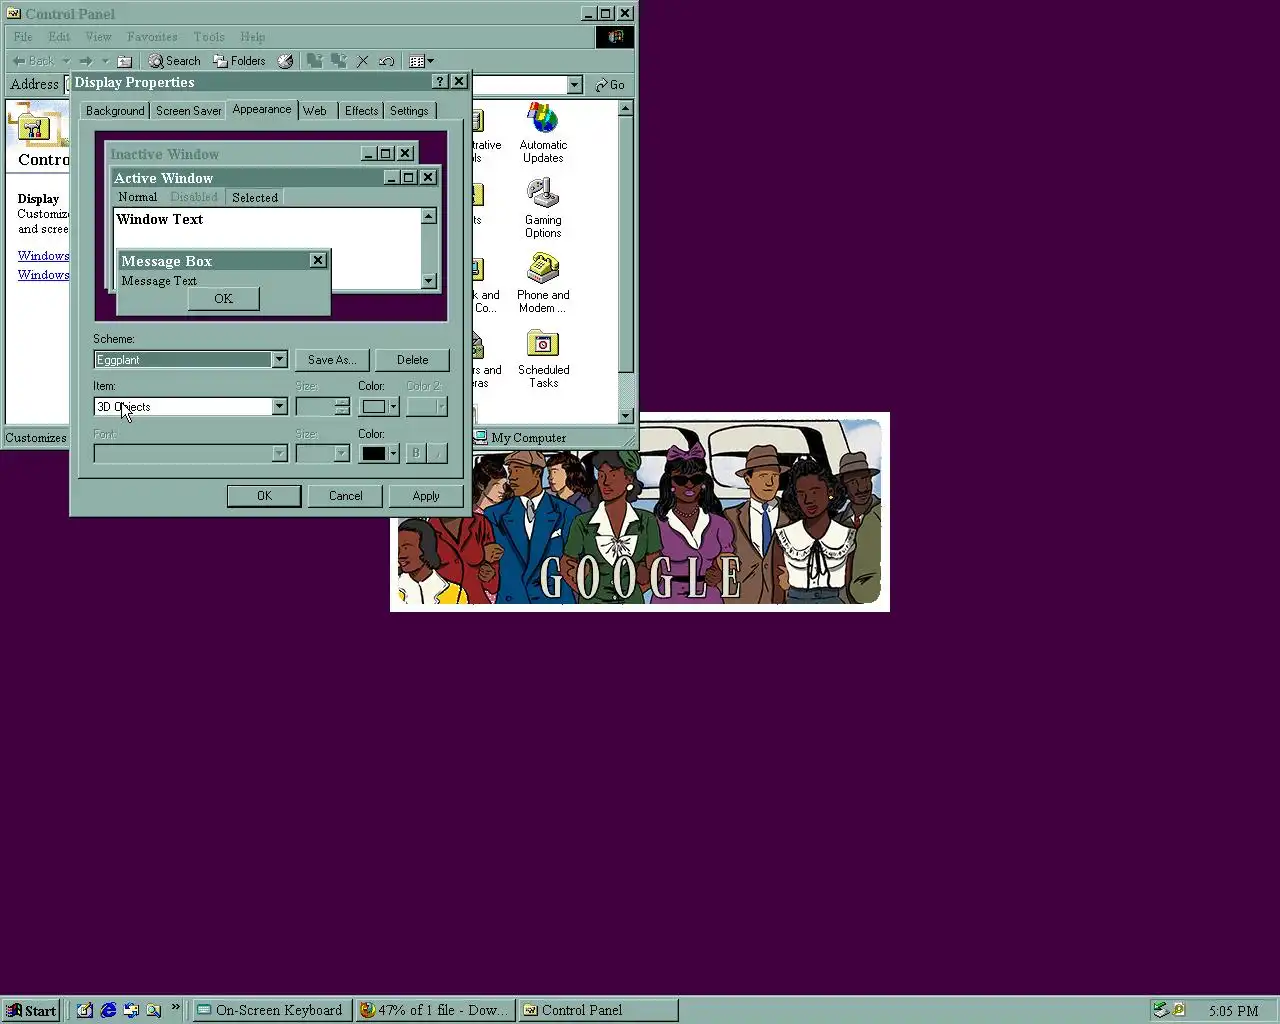
Task: Open the Font Color black swatch dropdown
Action: pyautogui.click(x=379, y=453)
